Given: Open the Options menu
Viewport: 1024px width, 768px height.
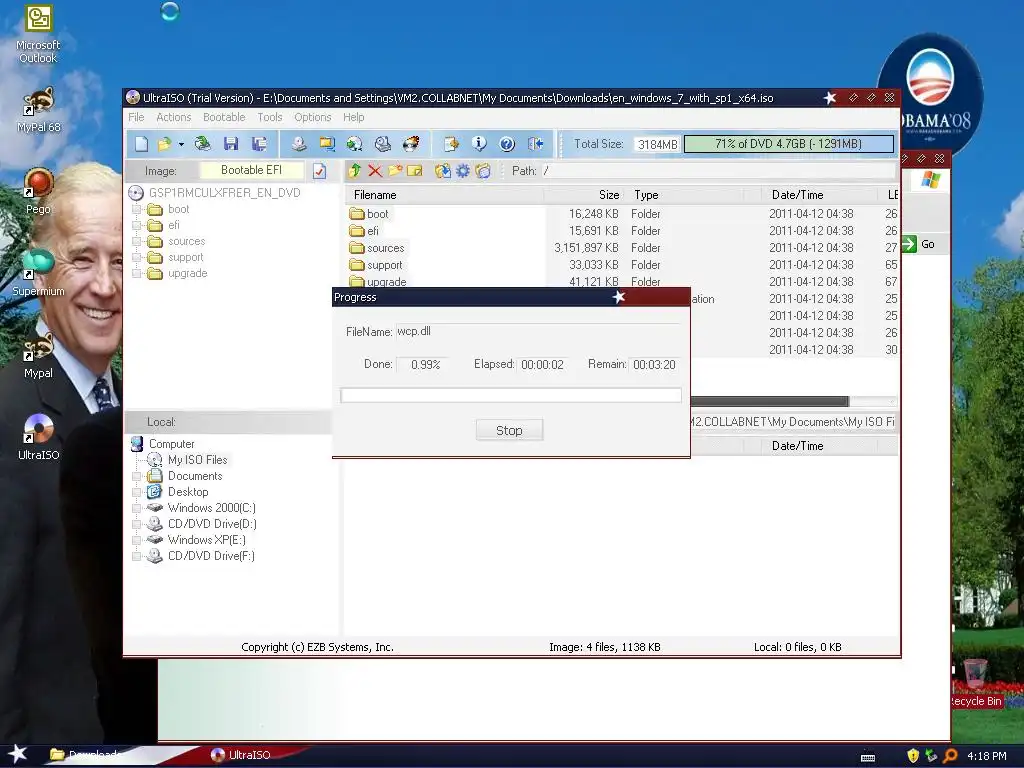Looking at the screenshot, I should pyautogui.click(x=312, y=117).
